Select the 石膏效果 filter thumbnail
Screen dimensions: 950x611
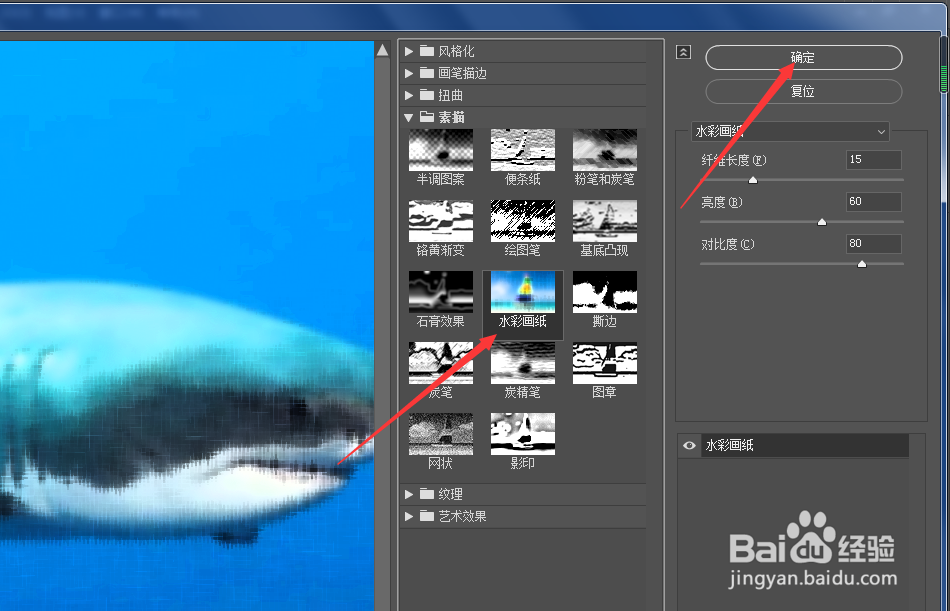pyautogui.click(x=440, y=292)
